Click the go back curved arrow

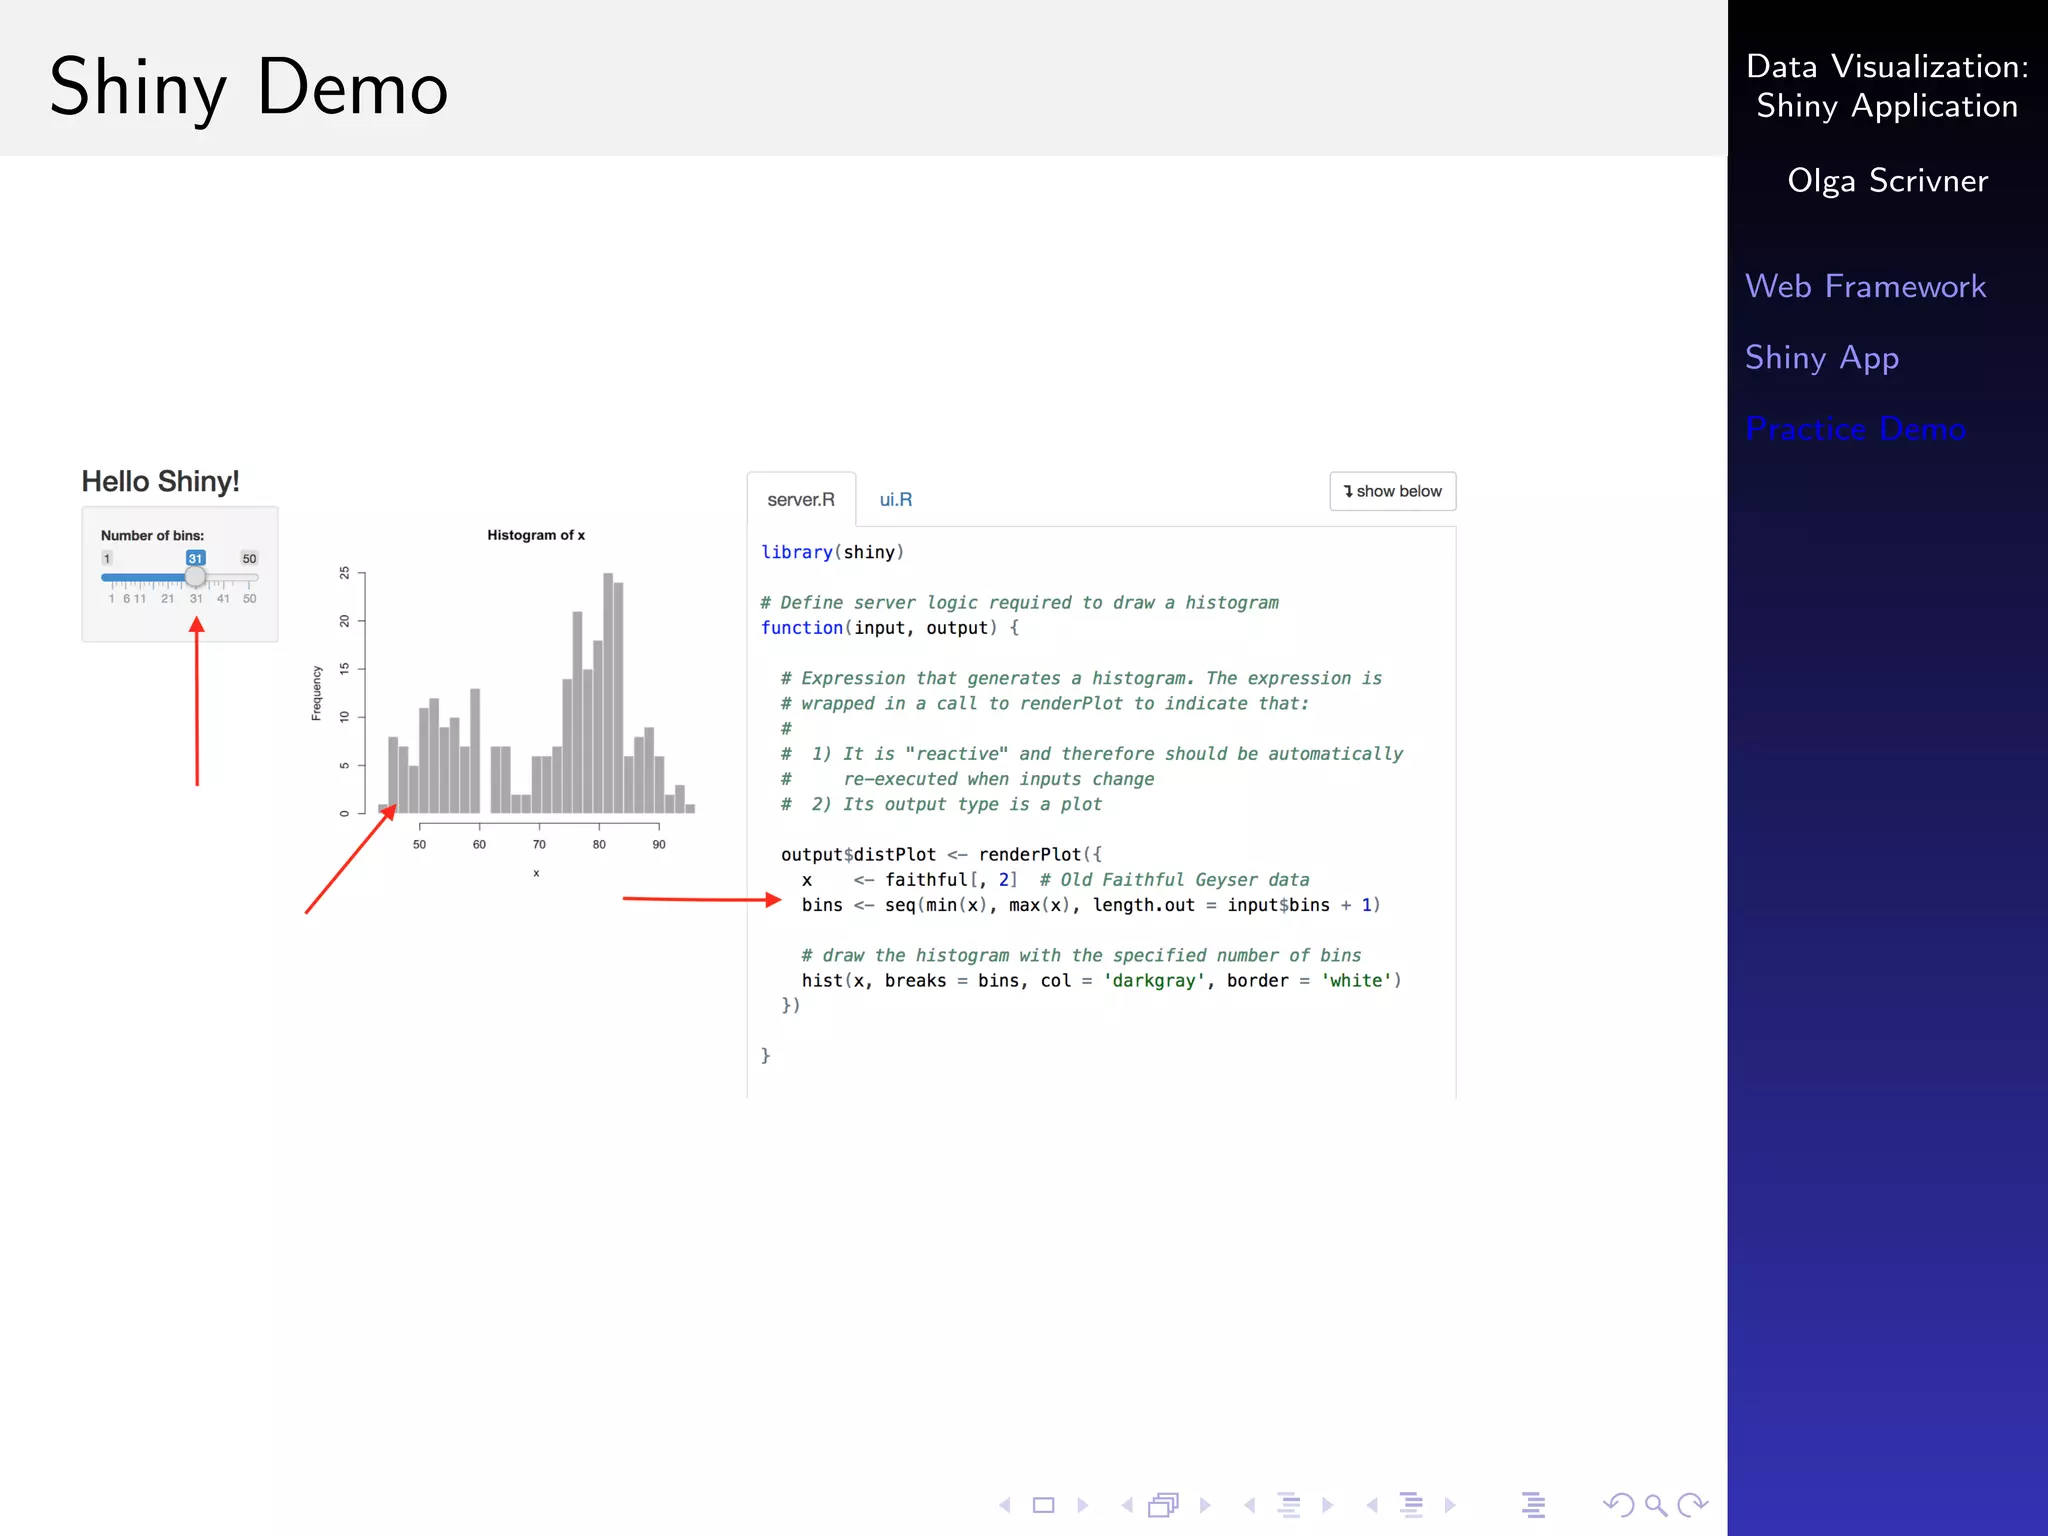click(x=1618, y=1505)
